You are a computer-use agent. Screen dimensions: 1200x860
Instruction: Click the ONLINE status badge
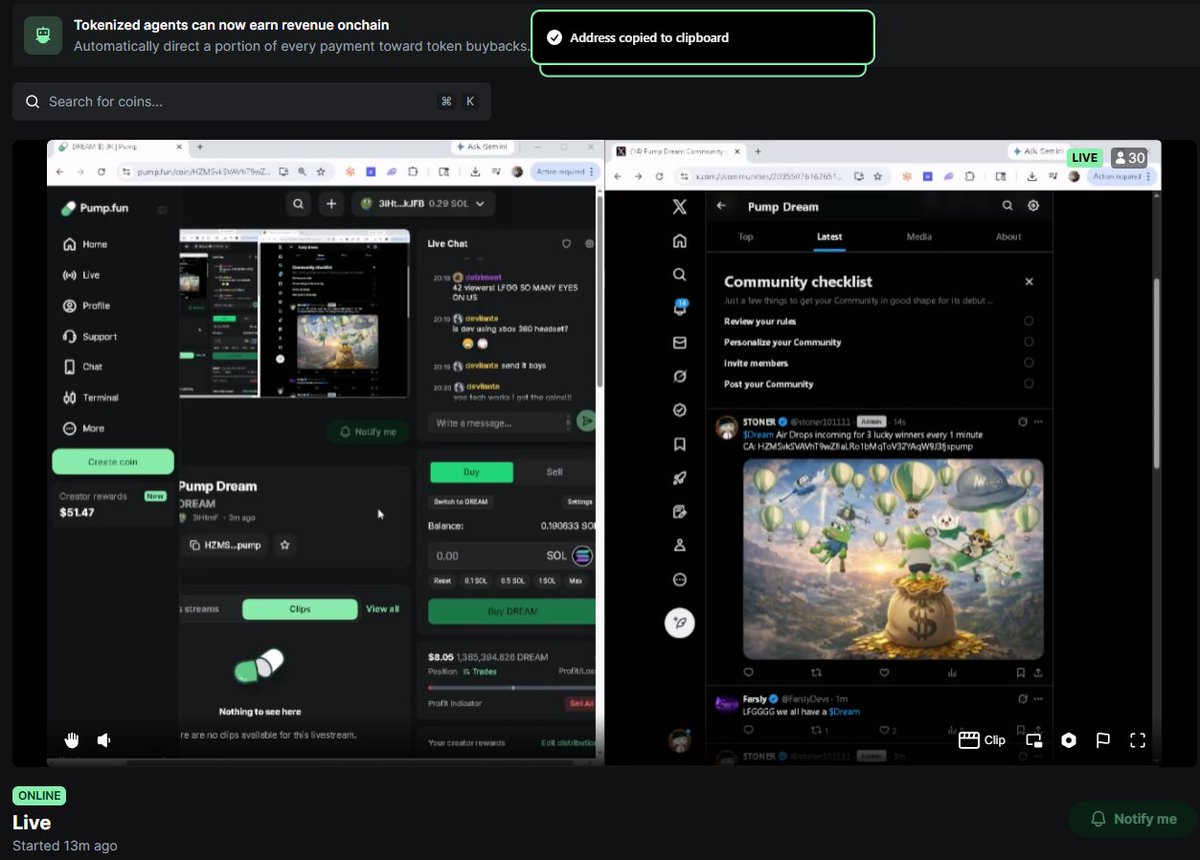[x=39, y=796]
